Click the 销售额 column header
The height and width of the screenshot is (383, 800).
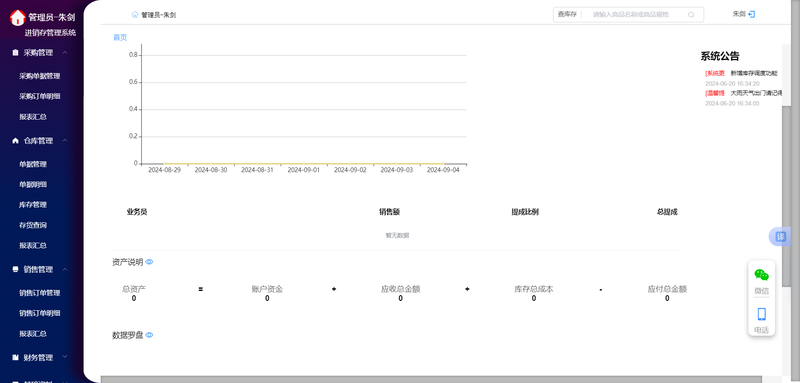[x=389, y=212]
